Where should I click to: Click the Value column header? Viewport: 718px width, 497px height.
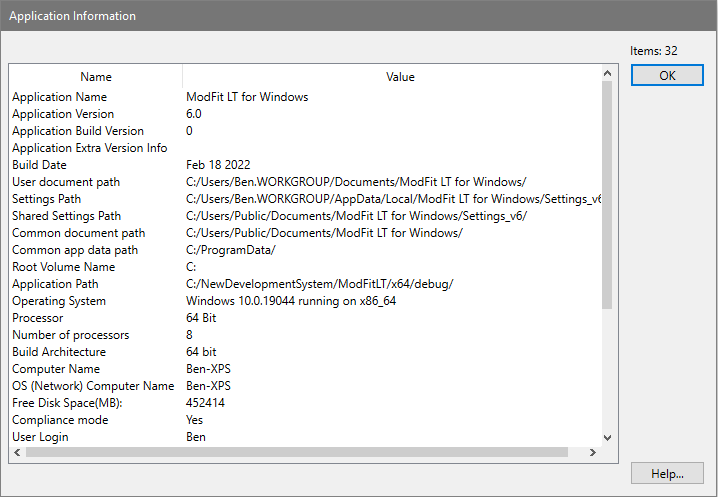click(400, 77)
